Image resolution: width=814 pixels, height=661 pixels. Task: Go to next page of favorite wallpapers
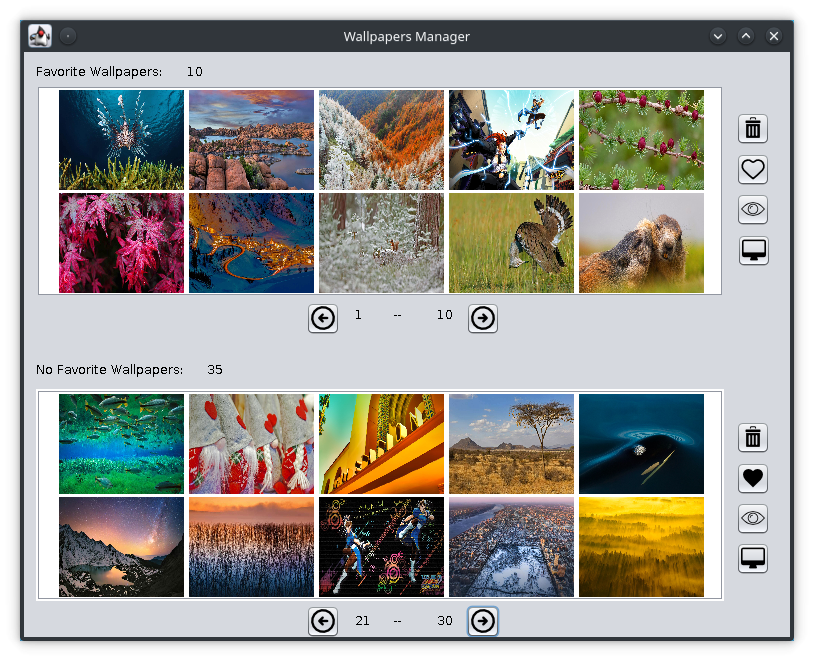[482, 318]
